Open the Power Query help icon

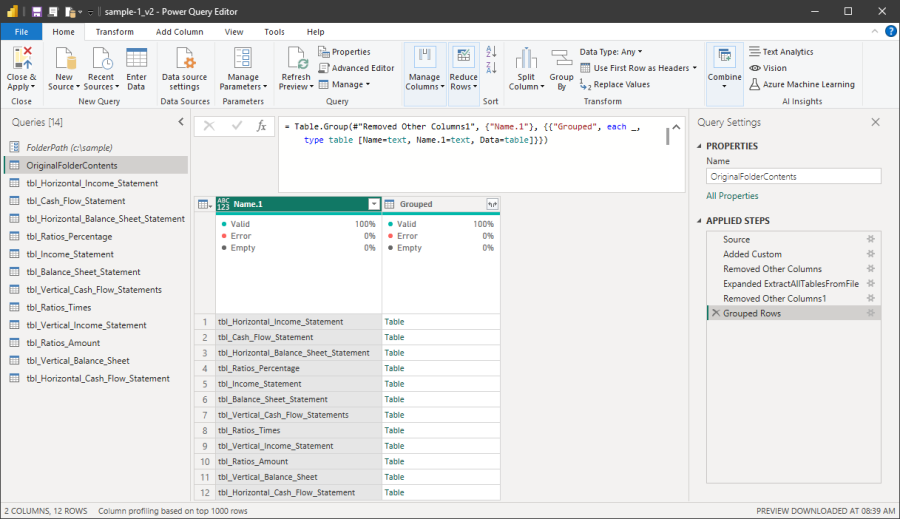[890, 32]
